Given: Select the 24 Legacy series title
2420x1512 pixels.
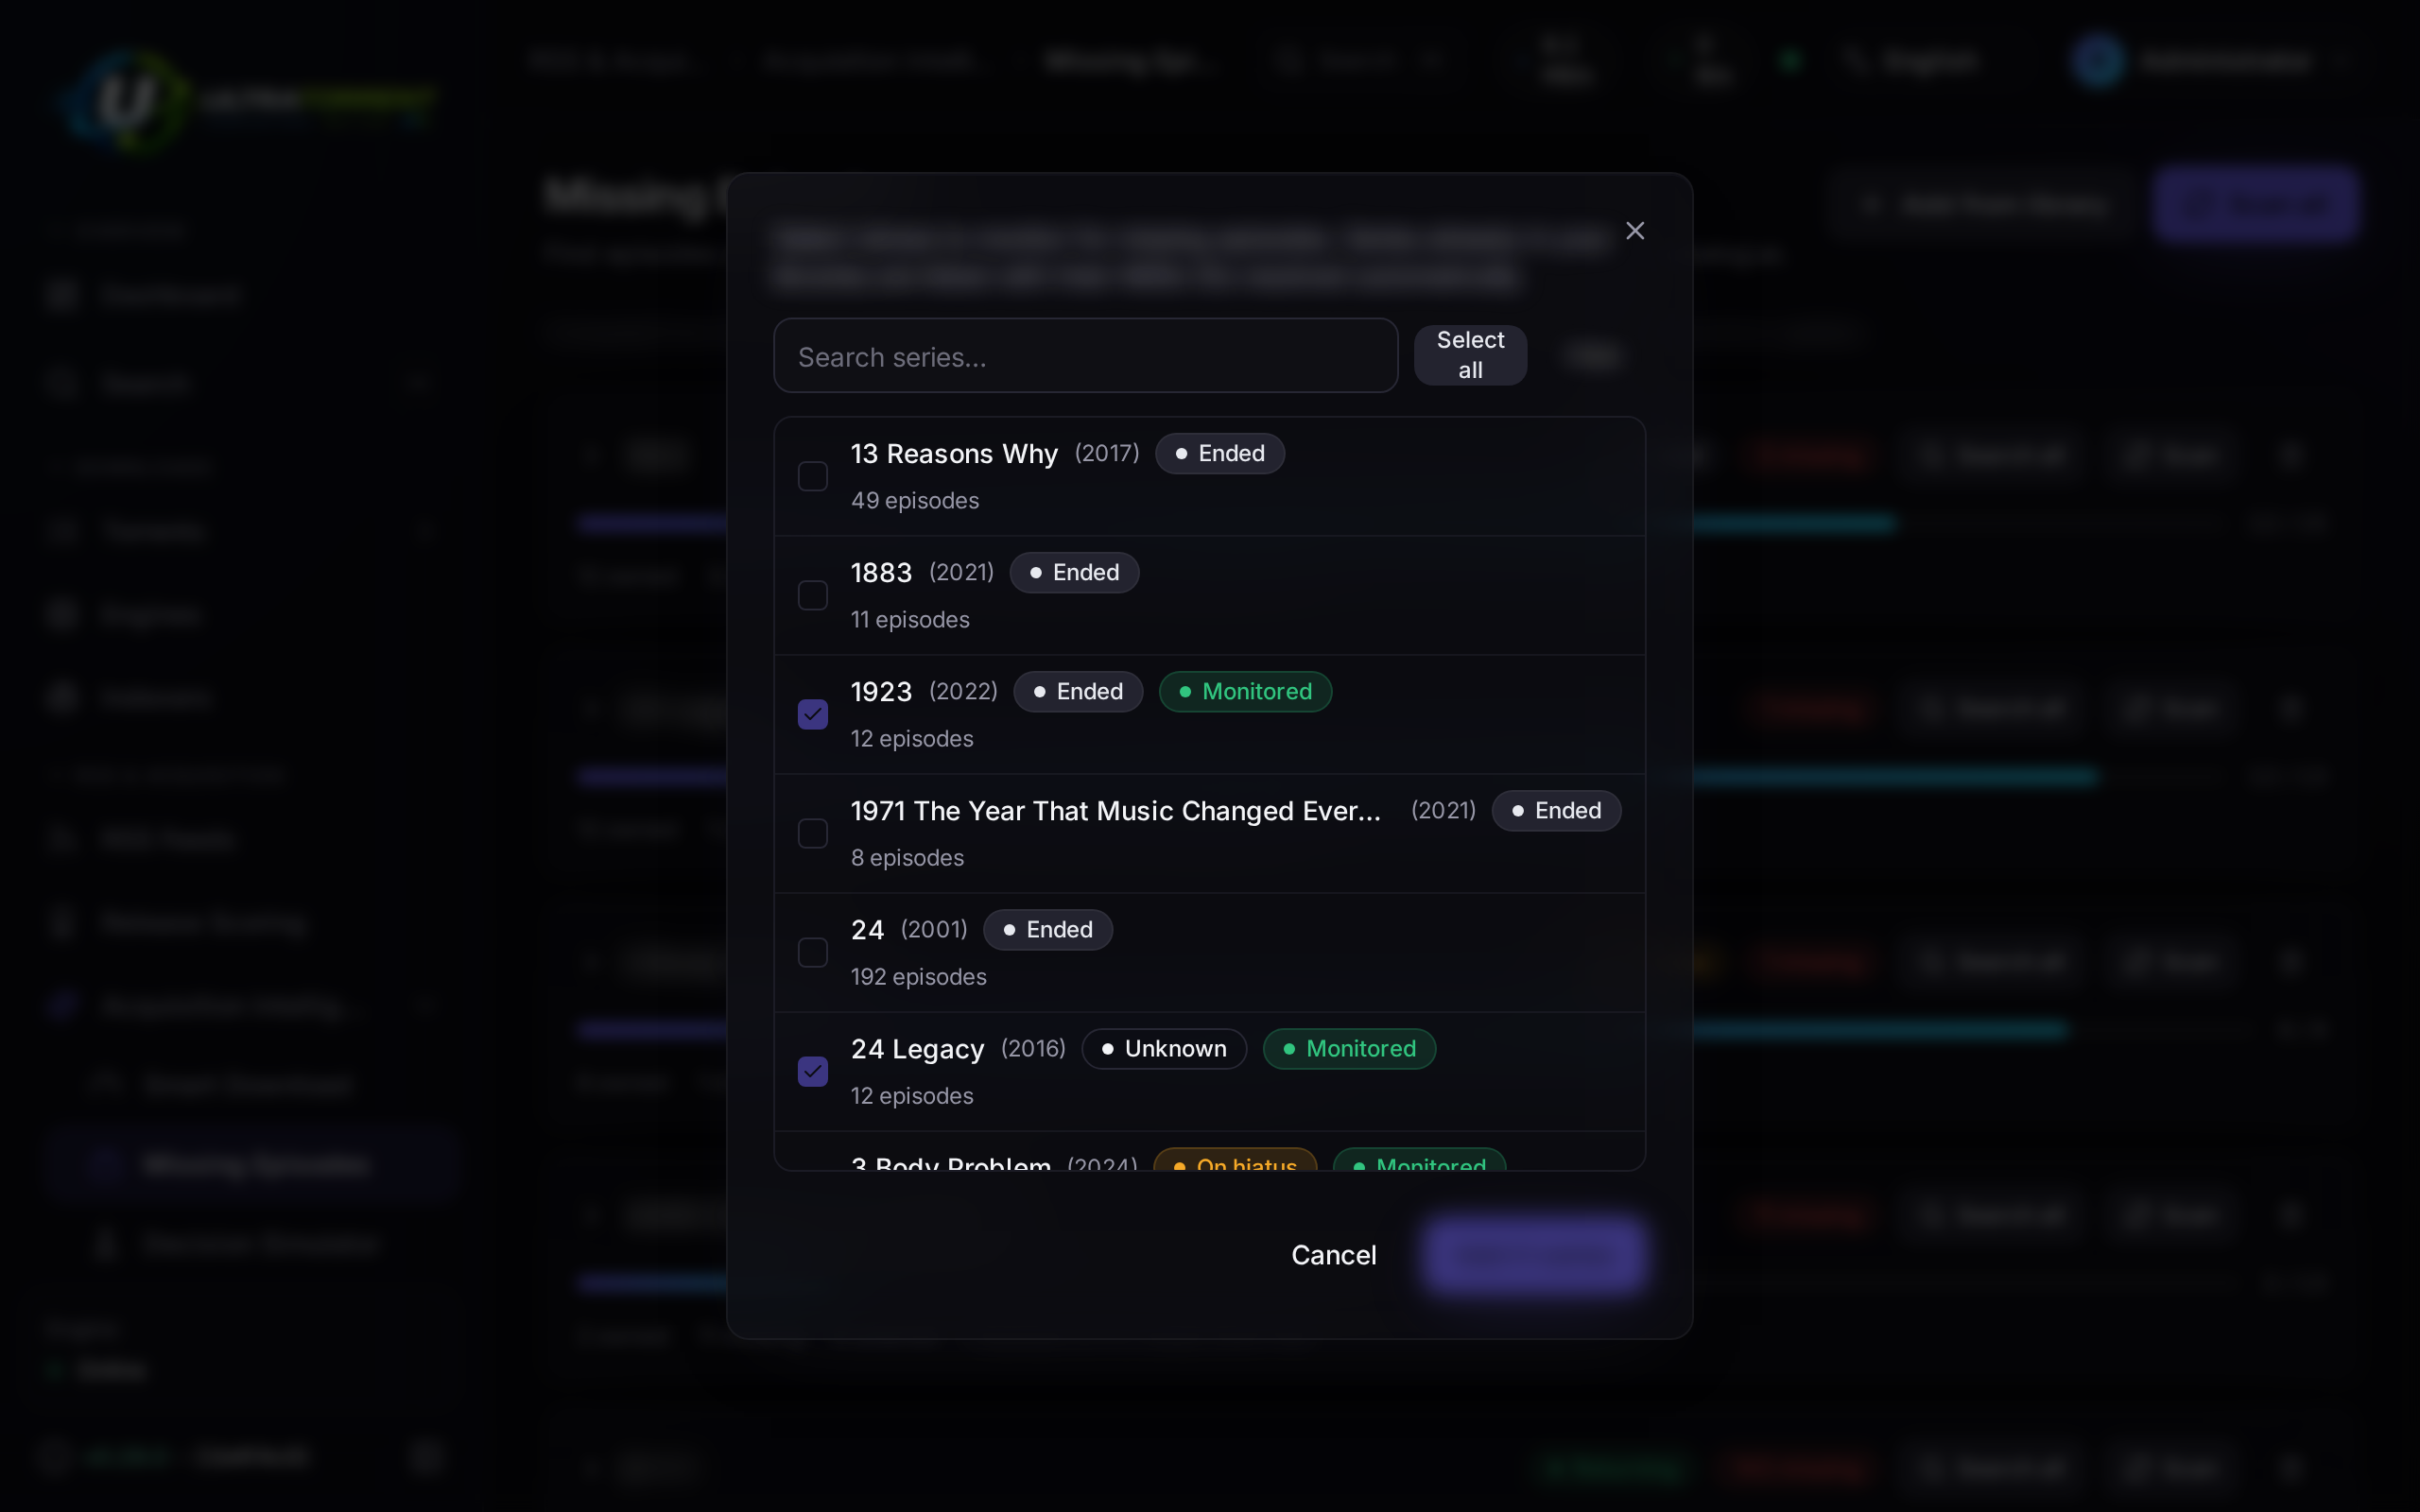Looking at the screenshot, I should click(918, 1049).
